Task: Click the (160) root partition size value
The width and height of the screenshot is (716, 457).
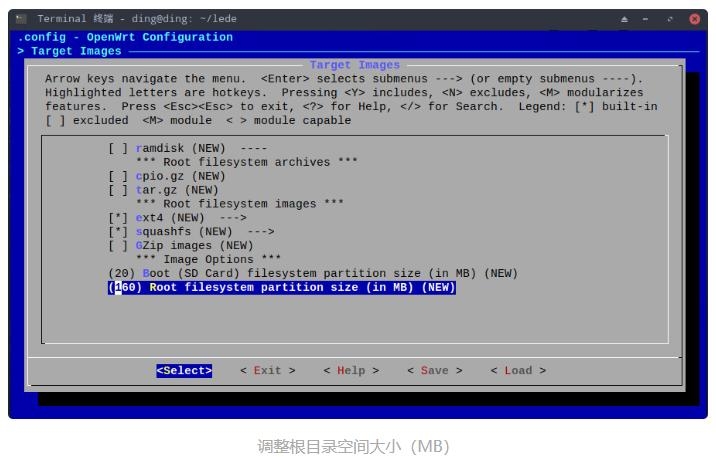Action: point(125,287)
